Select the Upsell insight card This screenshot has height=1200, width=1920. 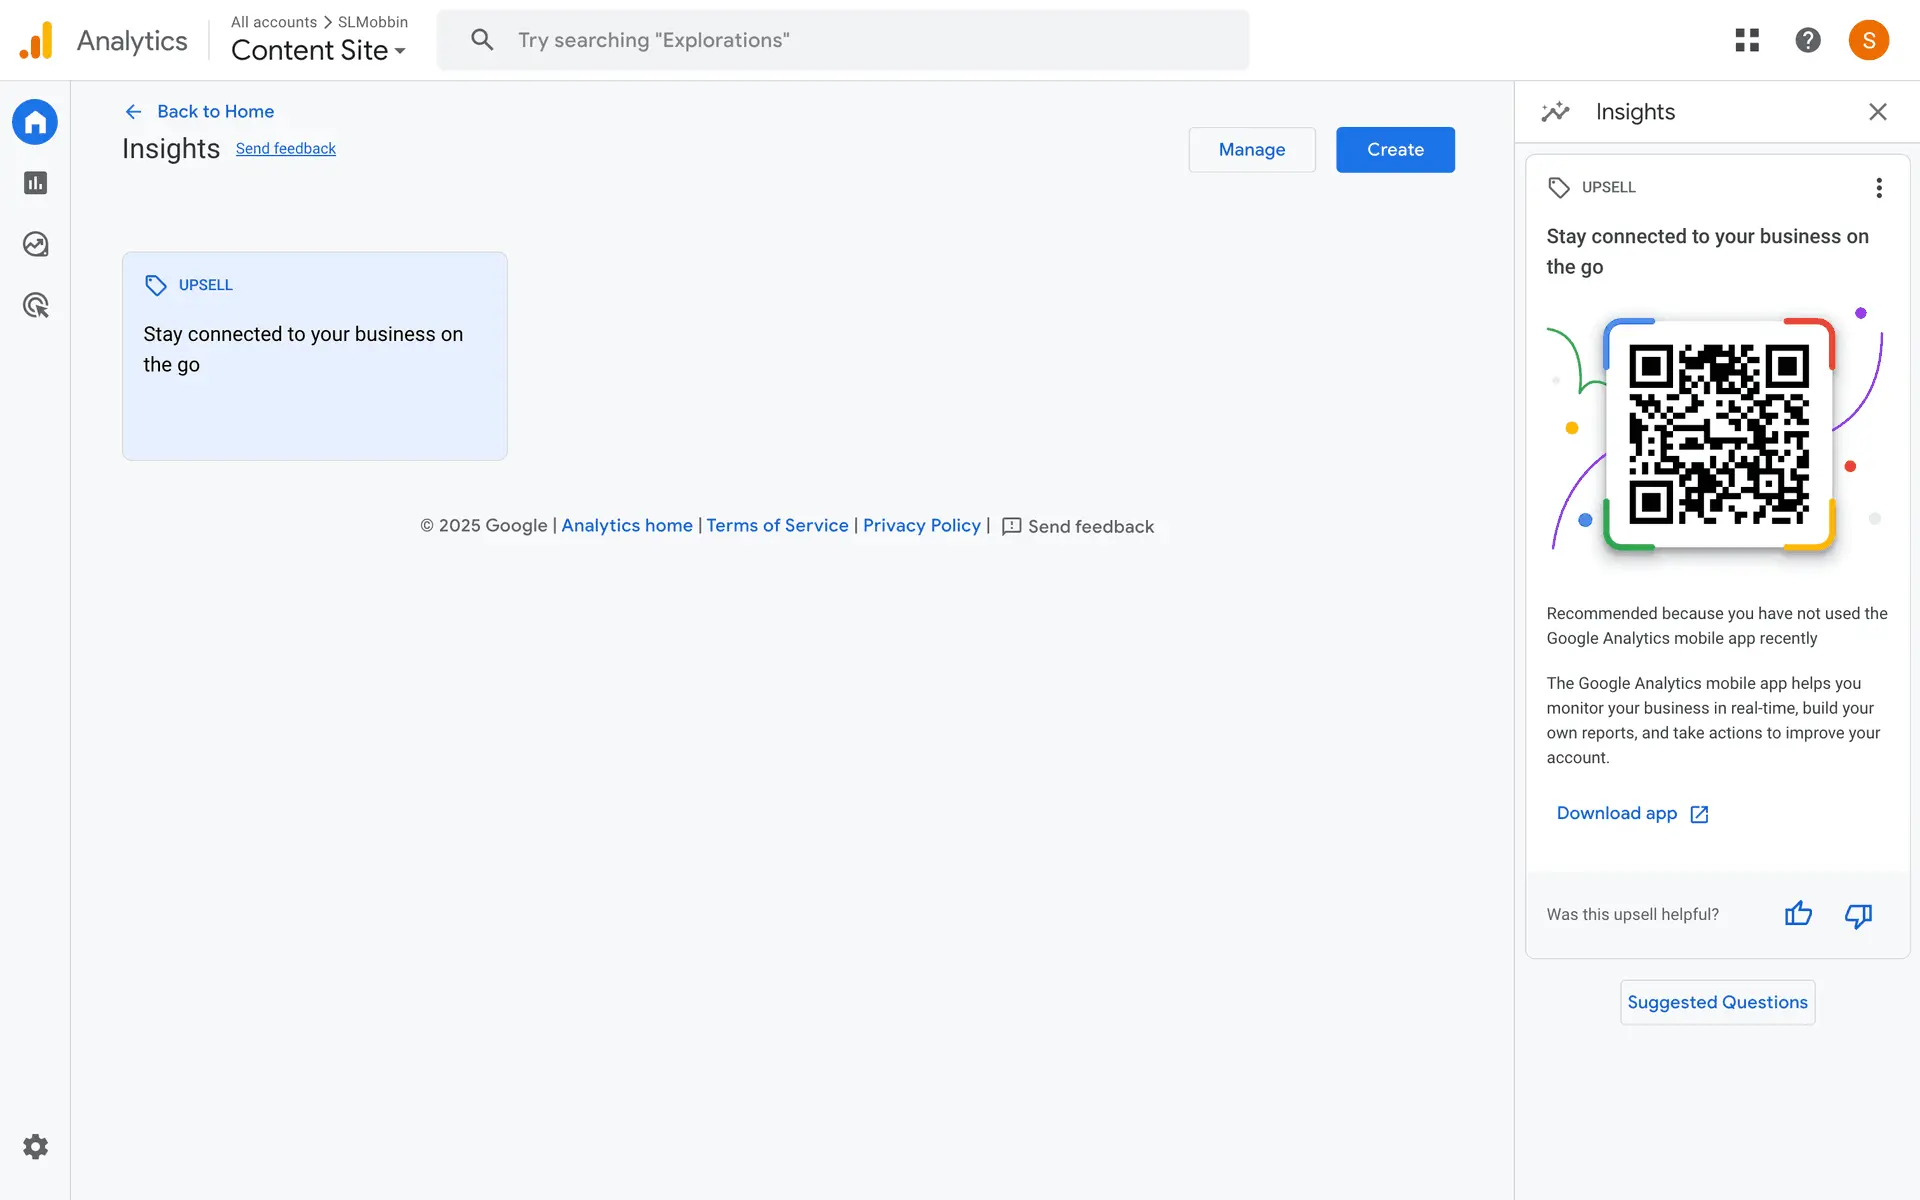[x=314, y=356]
